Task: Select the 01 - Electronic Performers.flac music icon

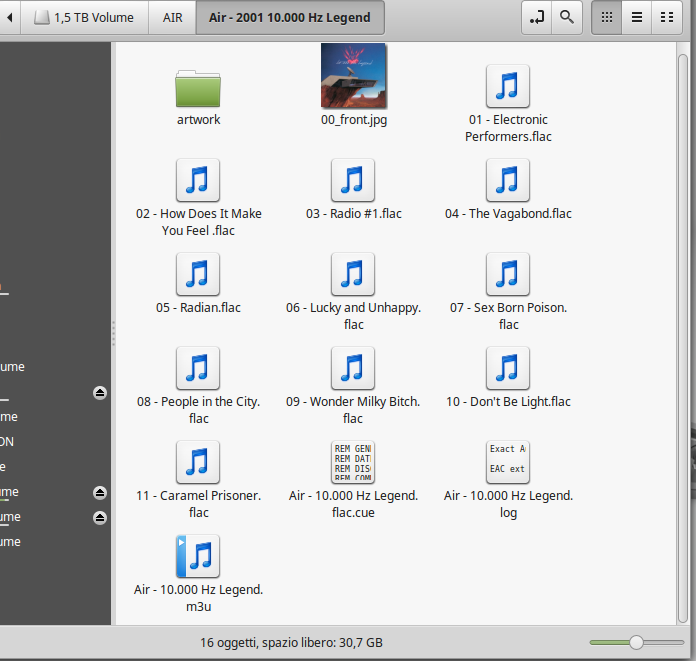Action: [x=508, y=86]
